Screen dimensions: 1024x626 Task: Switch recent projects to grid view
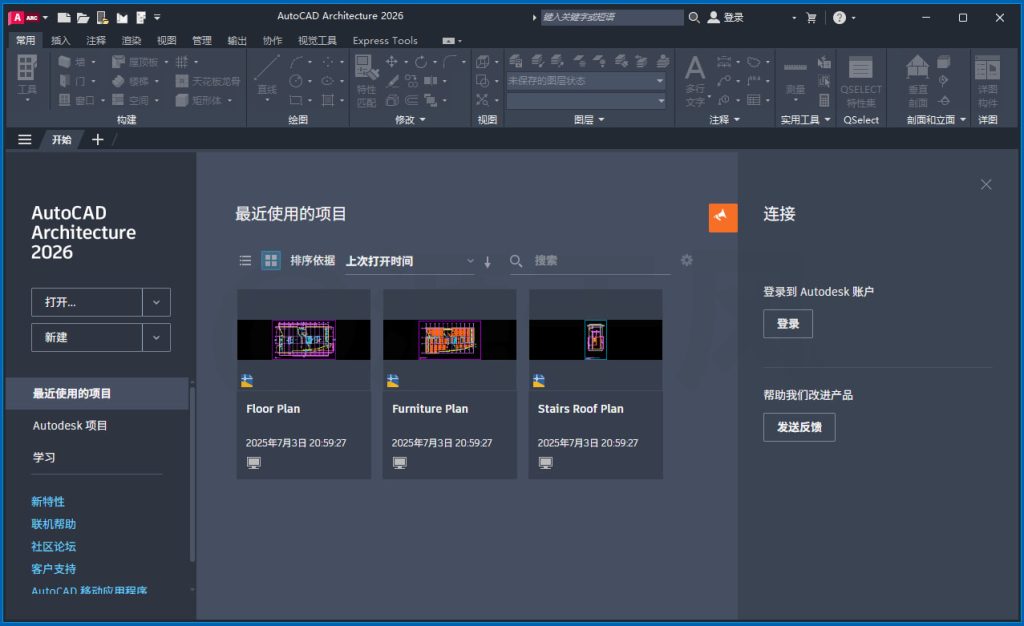click(270, 261)
